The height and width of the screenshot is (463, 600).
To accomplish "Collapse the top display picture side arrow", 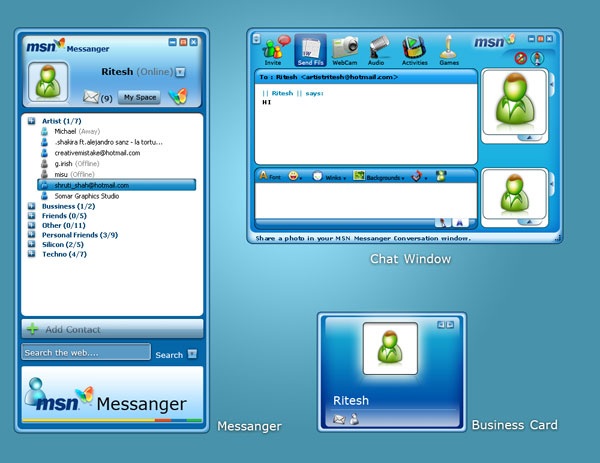I will coord(551,84).
